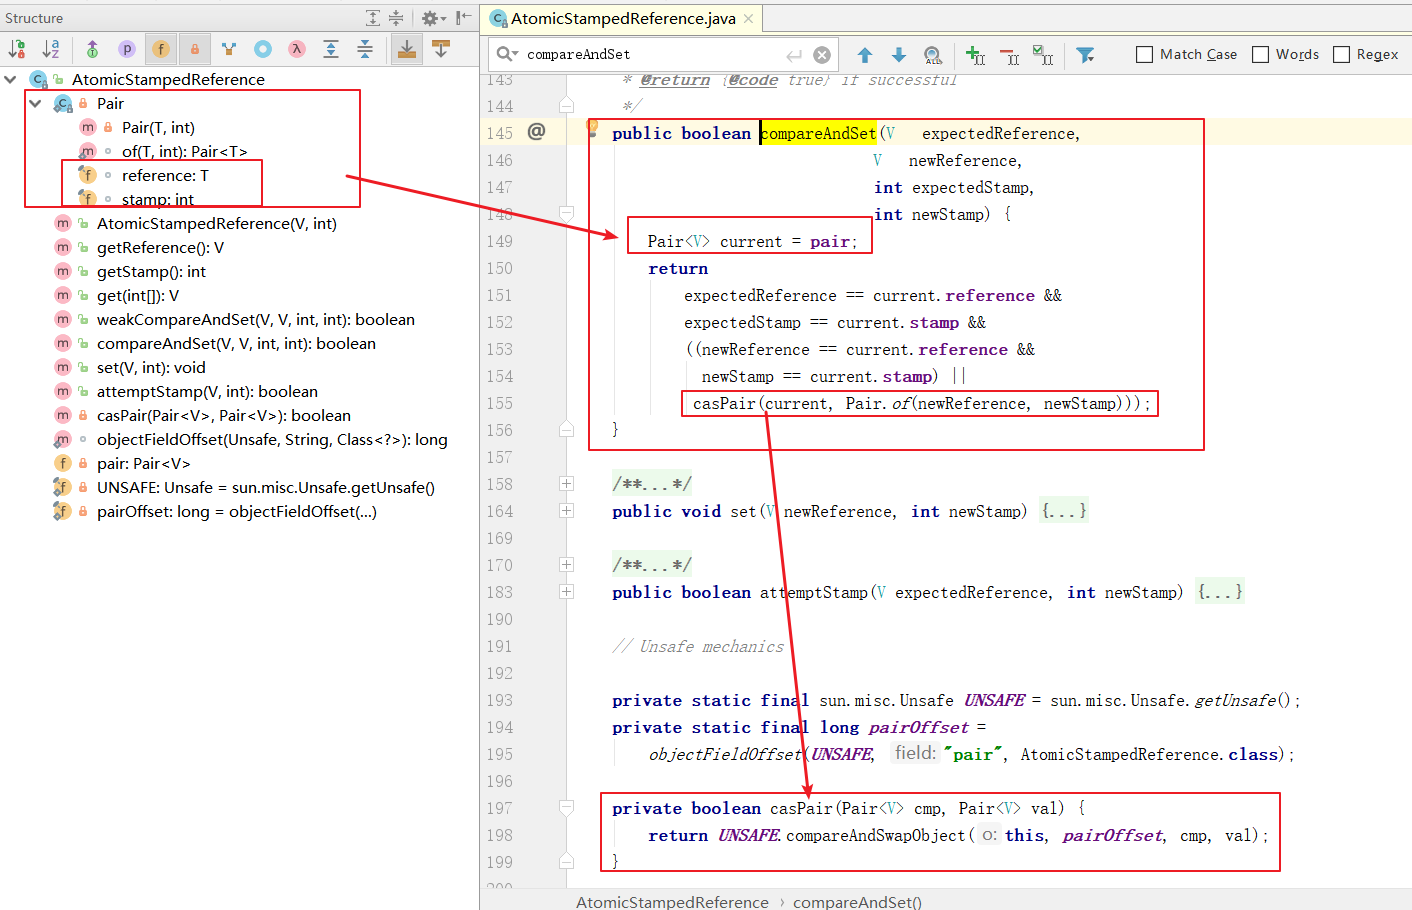Select UNSAFE: Unsafe field item
The height and width of the screenshot is (910, 1412).
tap(265, 487)
